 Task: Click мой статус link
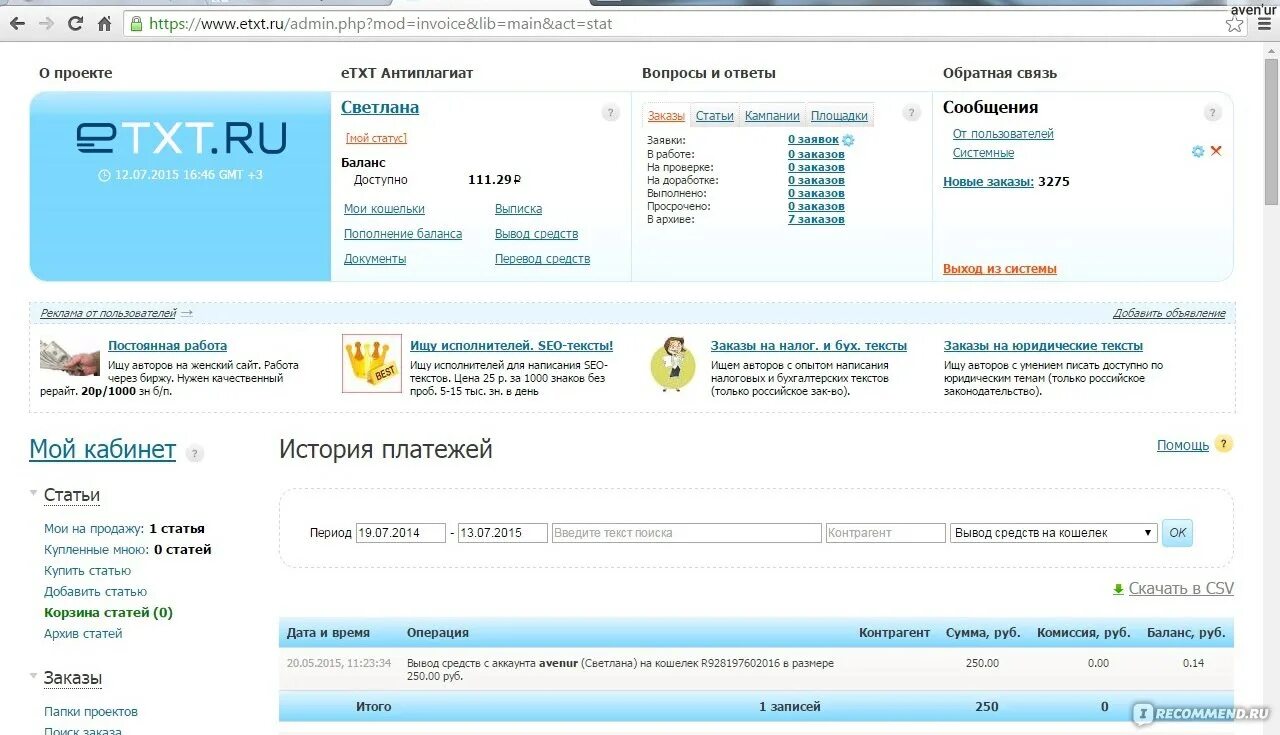click(376, 138)
